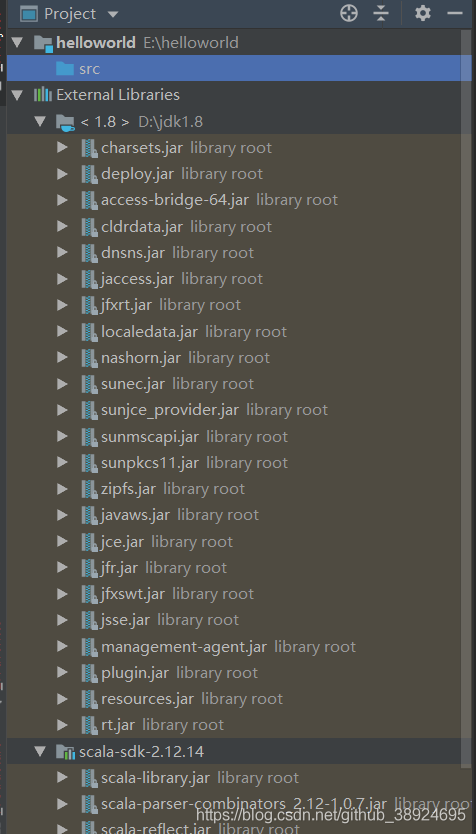Expand the scala-library.jar entry
Viewport: 476px width, 834px height.
[x=62, y=778]
